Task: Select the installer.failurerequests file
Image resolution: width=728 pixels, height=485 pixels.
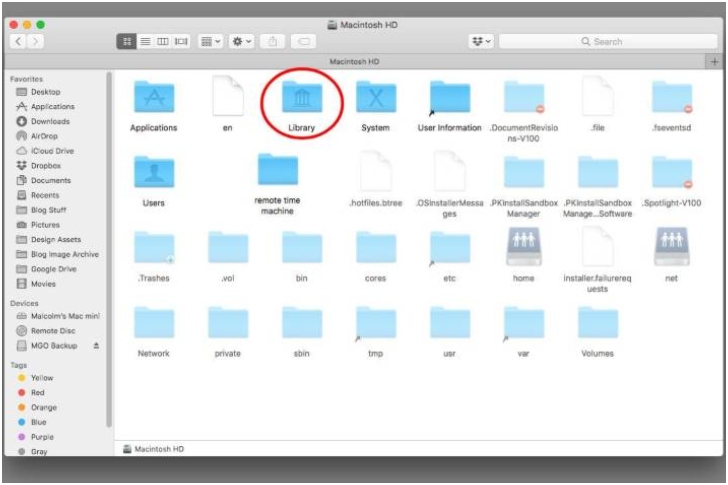Action: click(598, 246)
